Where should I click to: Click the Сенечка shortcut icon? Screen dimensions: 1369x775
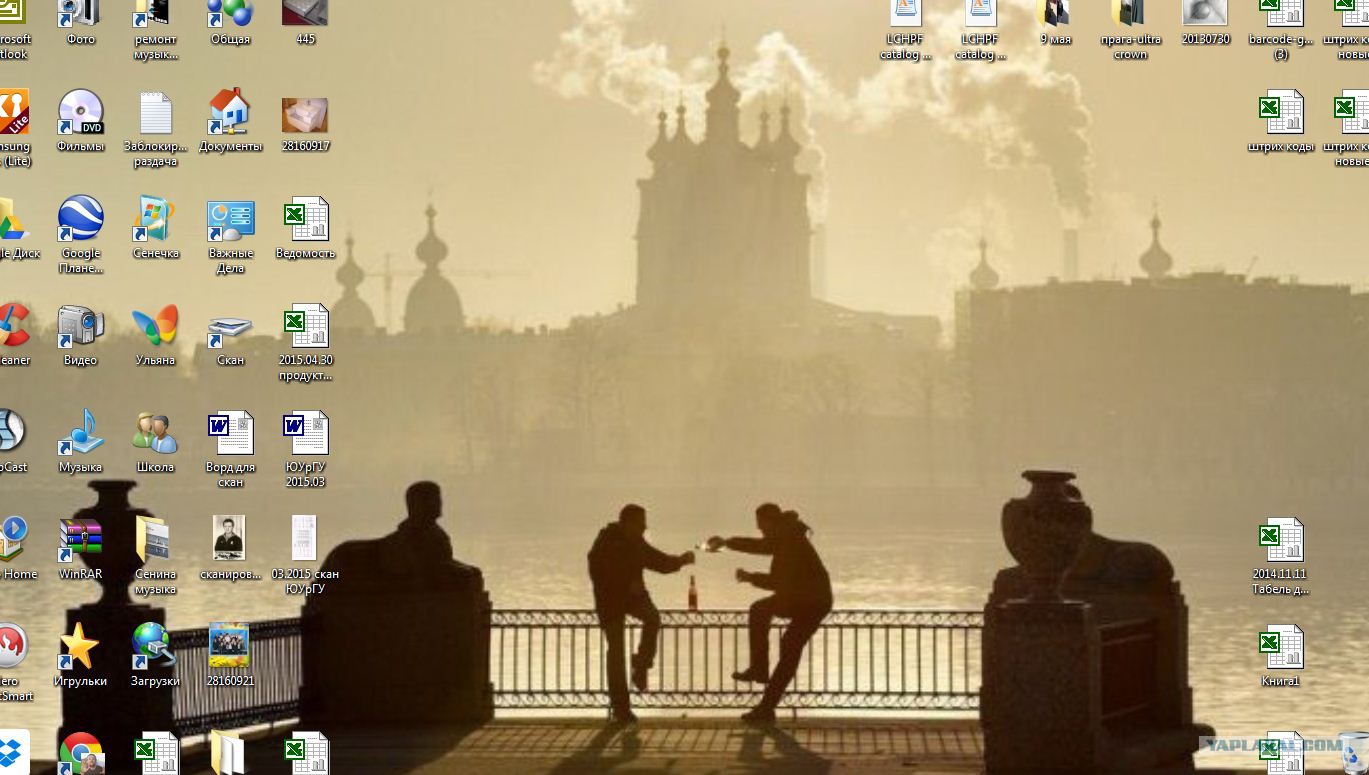coord(155,219)
